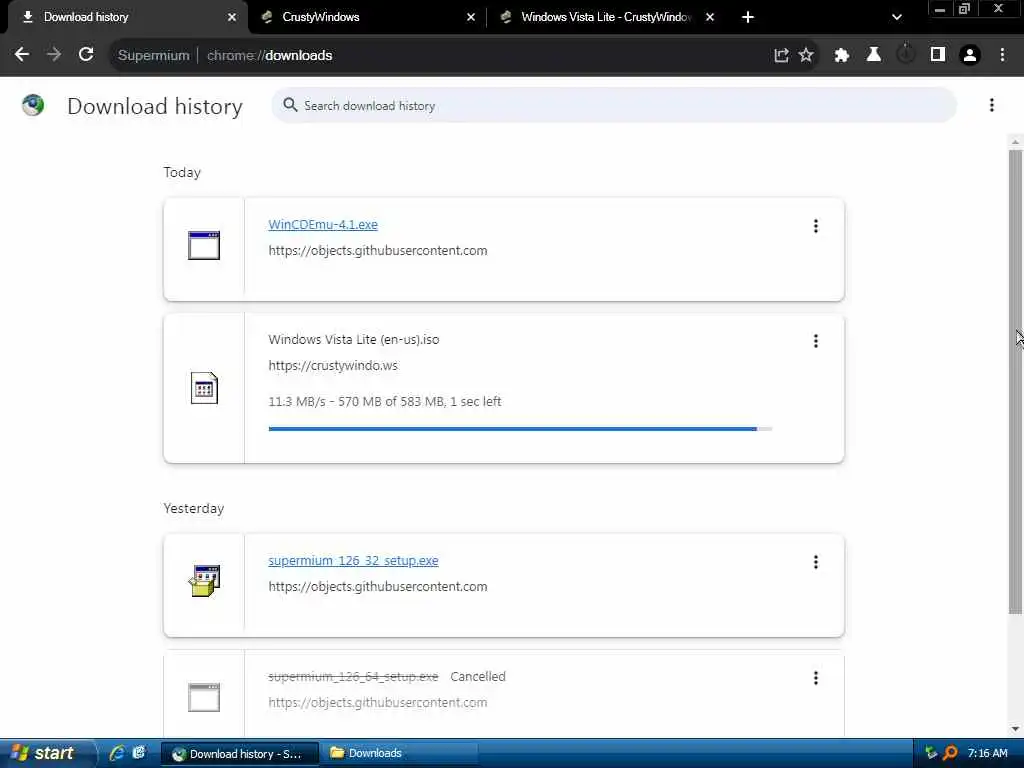The image size is (1024, 768).
Task: Click the Vista Lite download progress bar
Action: [x=520, y=429]
